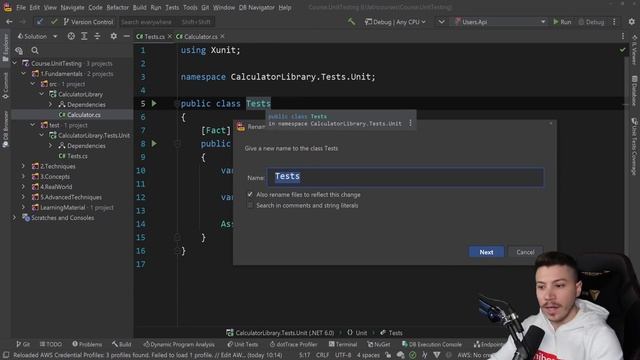Close the Calculator.cs tab
Screen dimensions: 640x360
(222, 36)
